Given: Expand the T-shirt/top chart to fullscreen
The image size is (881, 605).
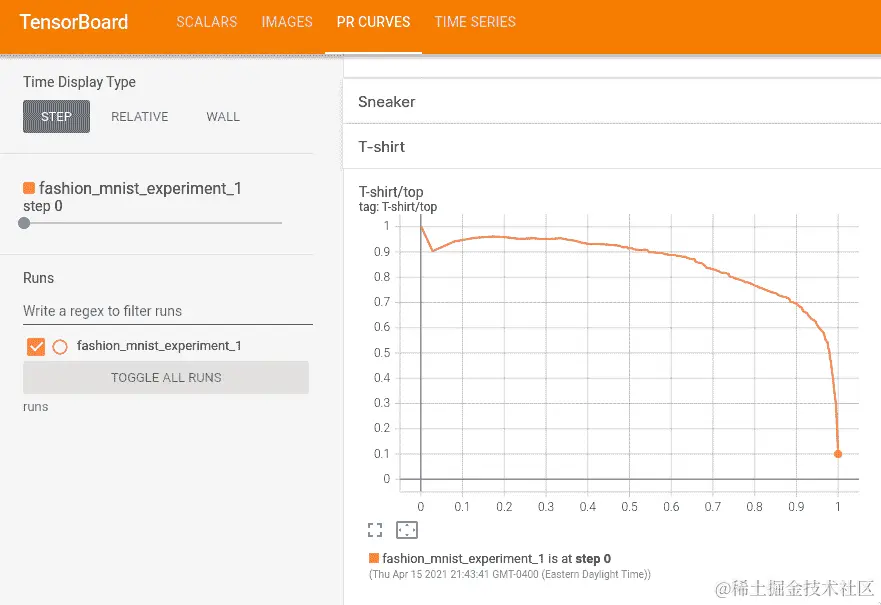Looking at the screenshot, I should click(x=374, y=529).
